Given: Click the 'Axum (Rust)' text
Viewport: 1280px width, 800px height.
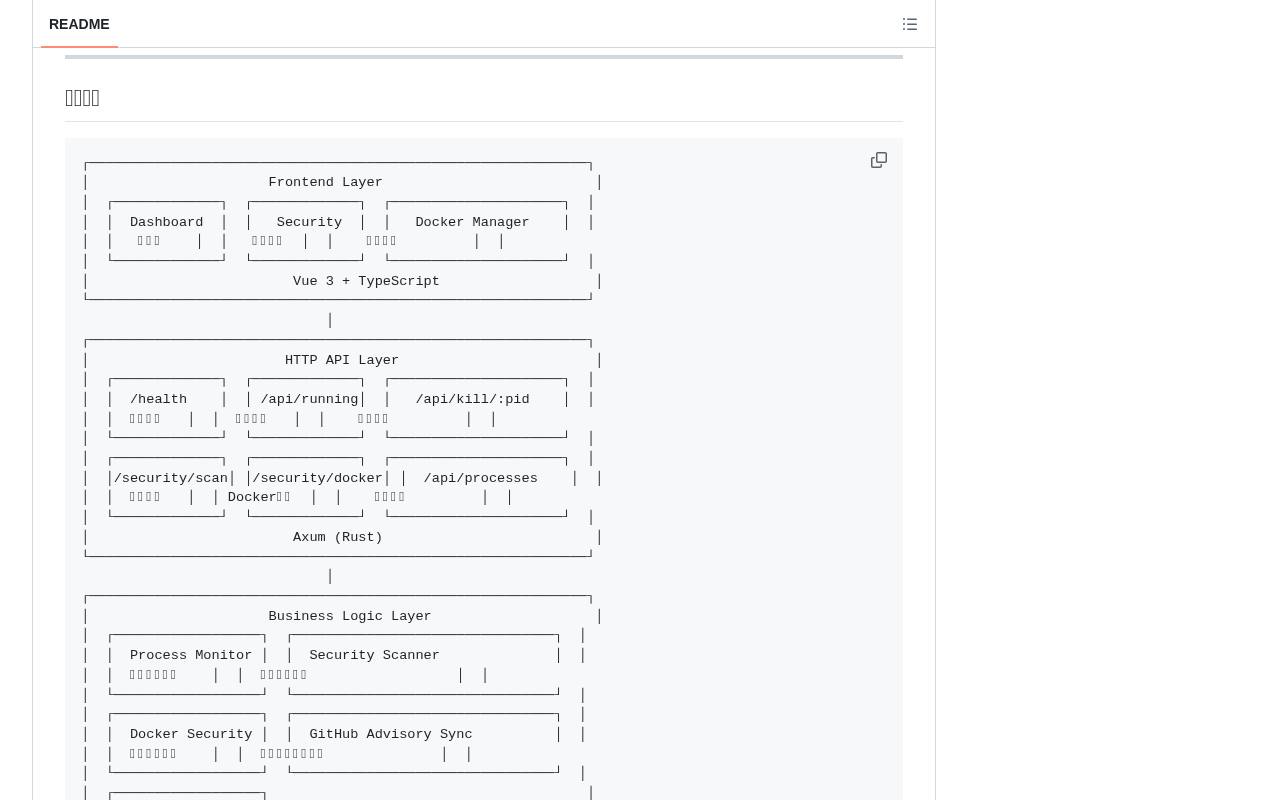Looking at the screenshot, I should [x=338, y=537].
